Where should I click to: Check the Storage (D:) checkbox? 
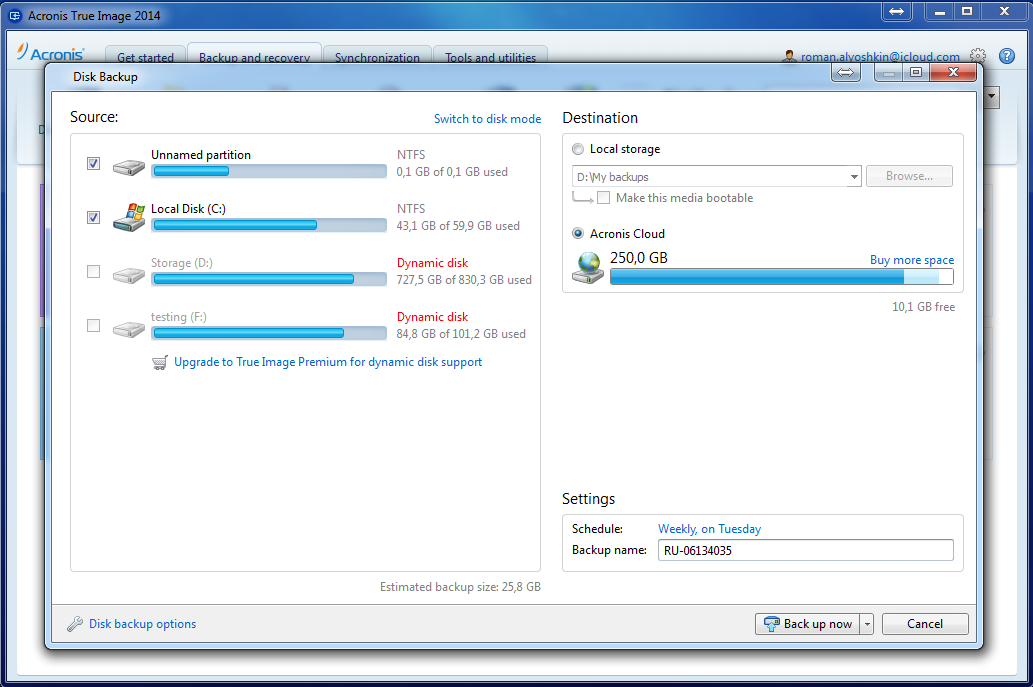94,271
